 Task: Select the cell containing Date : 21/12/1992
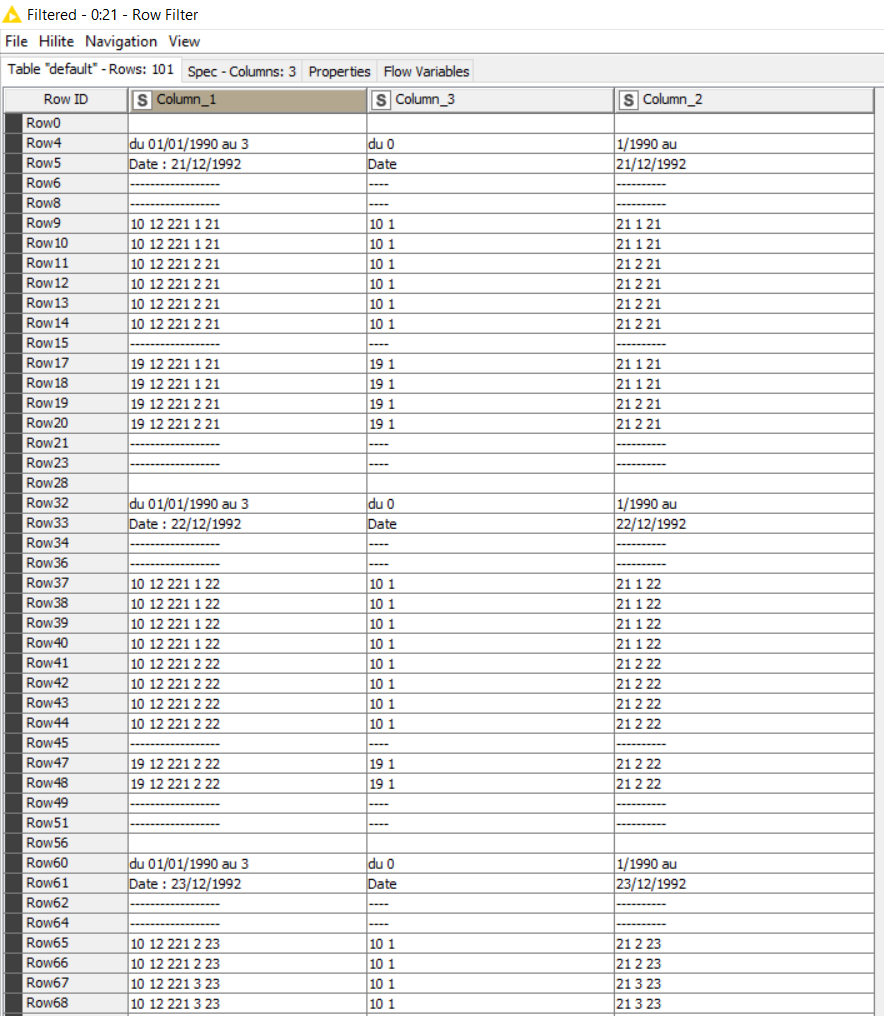pyautogui.click(x=200, y=163)
